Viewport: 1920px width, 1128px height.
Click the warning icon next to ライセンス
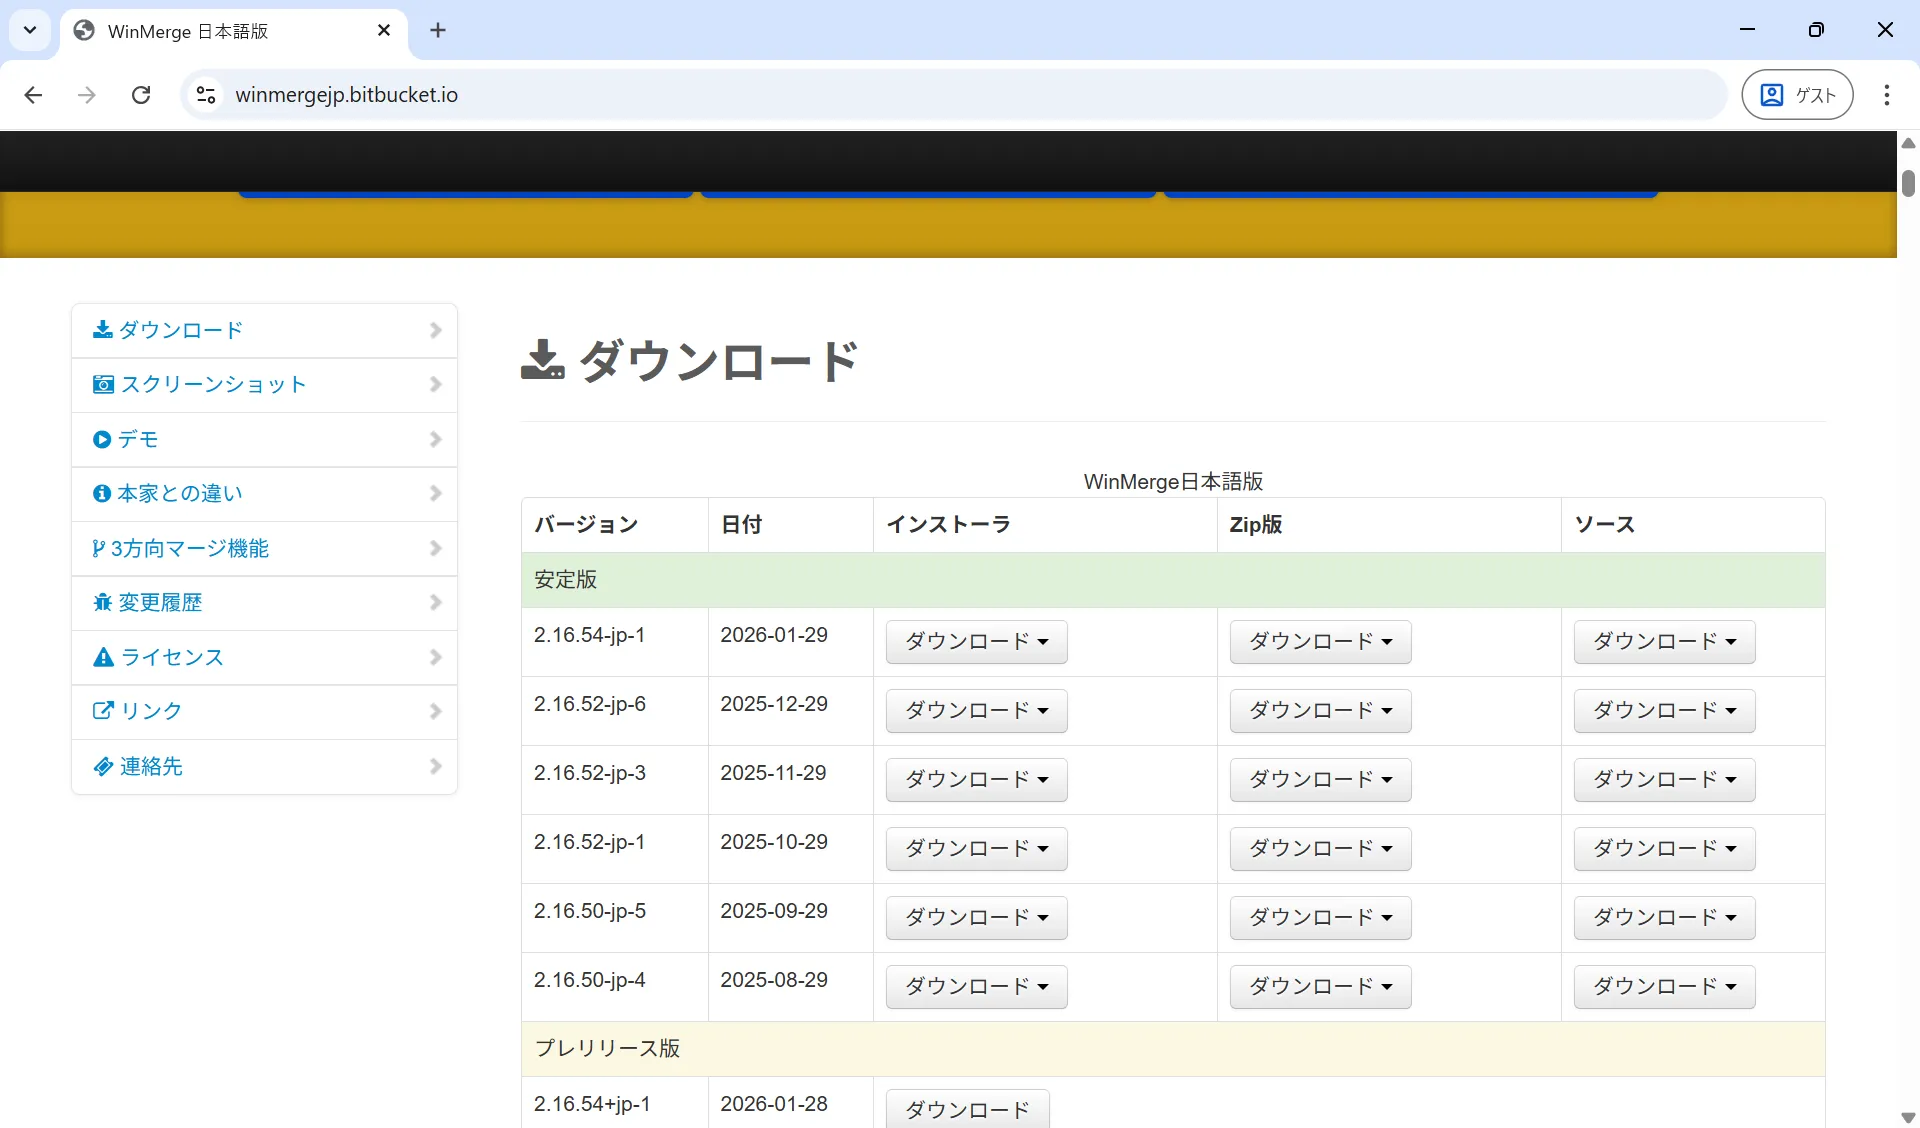coord(103,657)
